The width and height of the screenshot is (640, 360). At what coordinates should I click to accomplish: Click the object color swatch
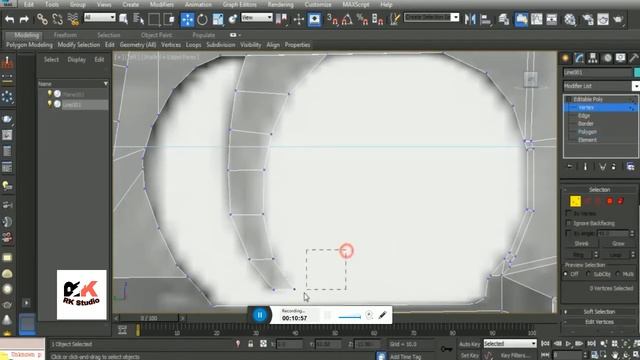tap(637, 72)
